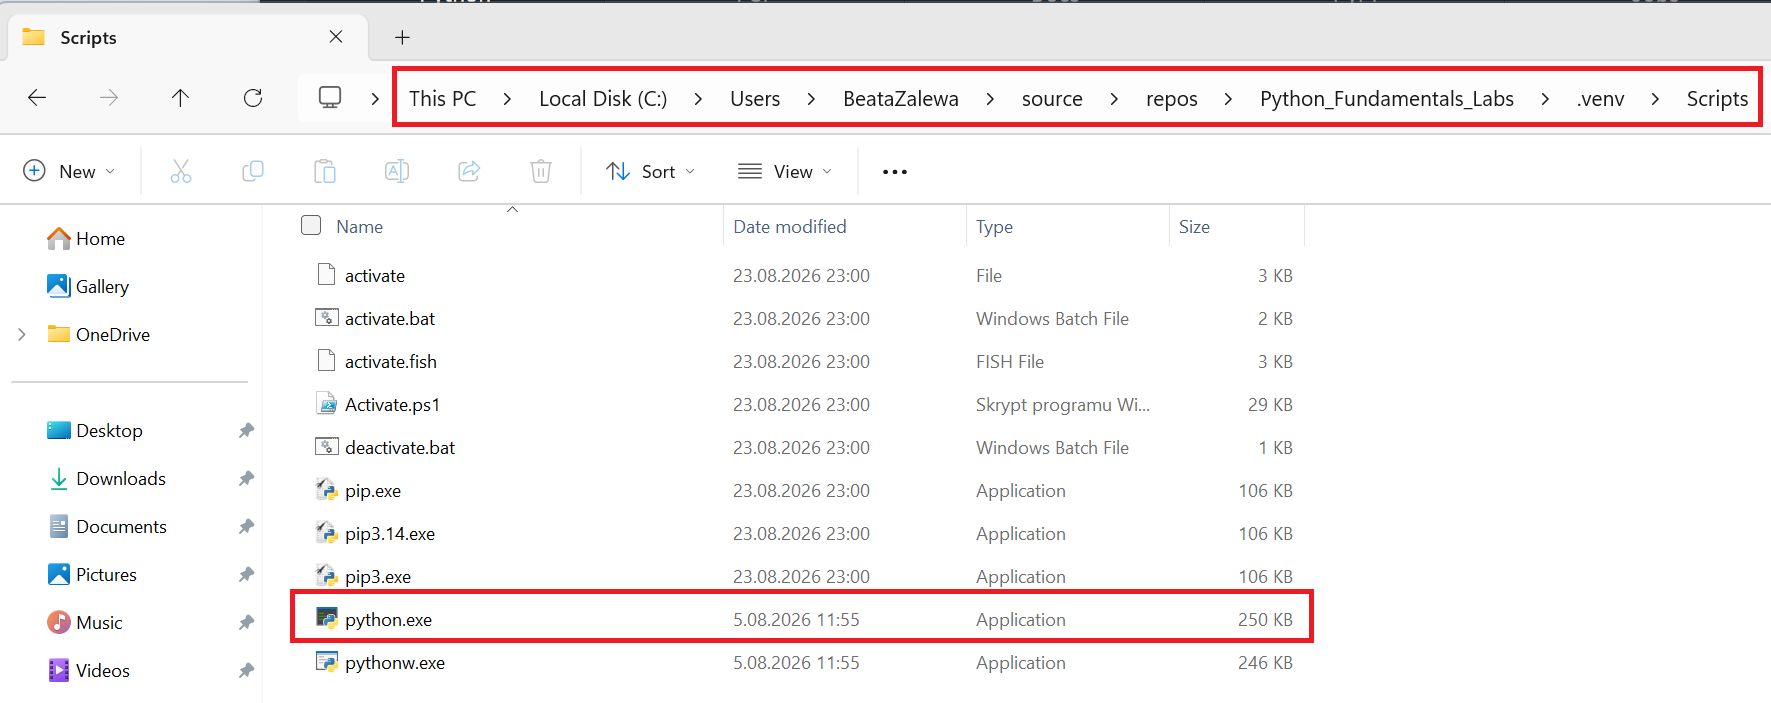Click the Delete trash icon
The height and width of the screenshot is (703, 1771).
coord(541,171)
